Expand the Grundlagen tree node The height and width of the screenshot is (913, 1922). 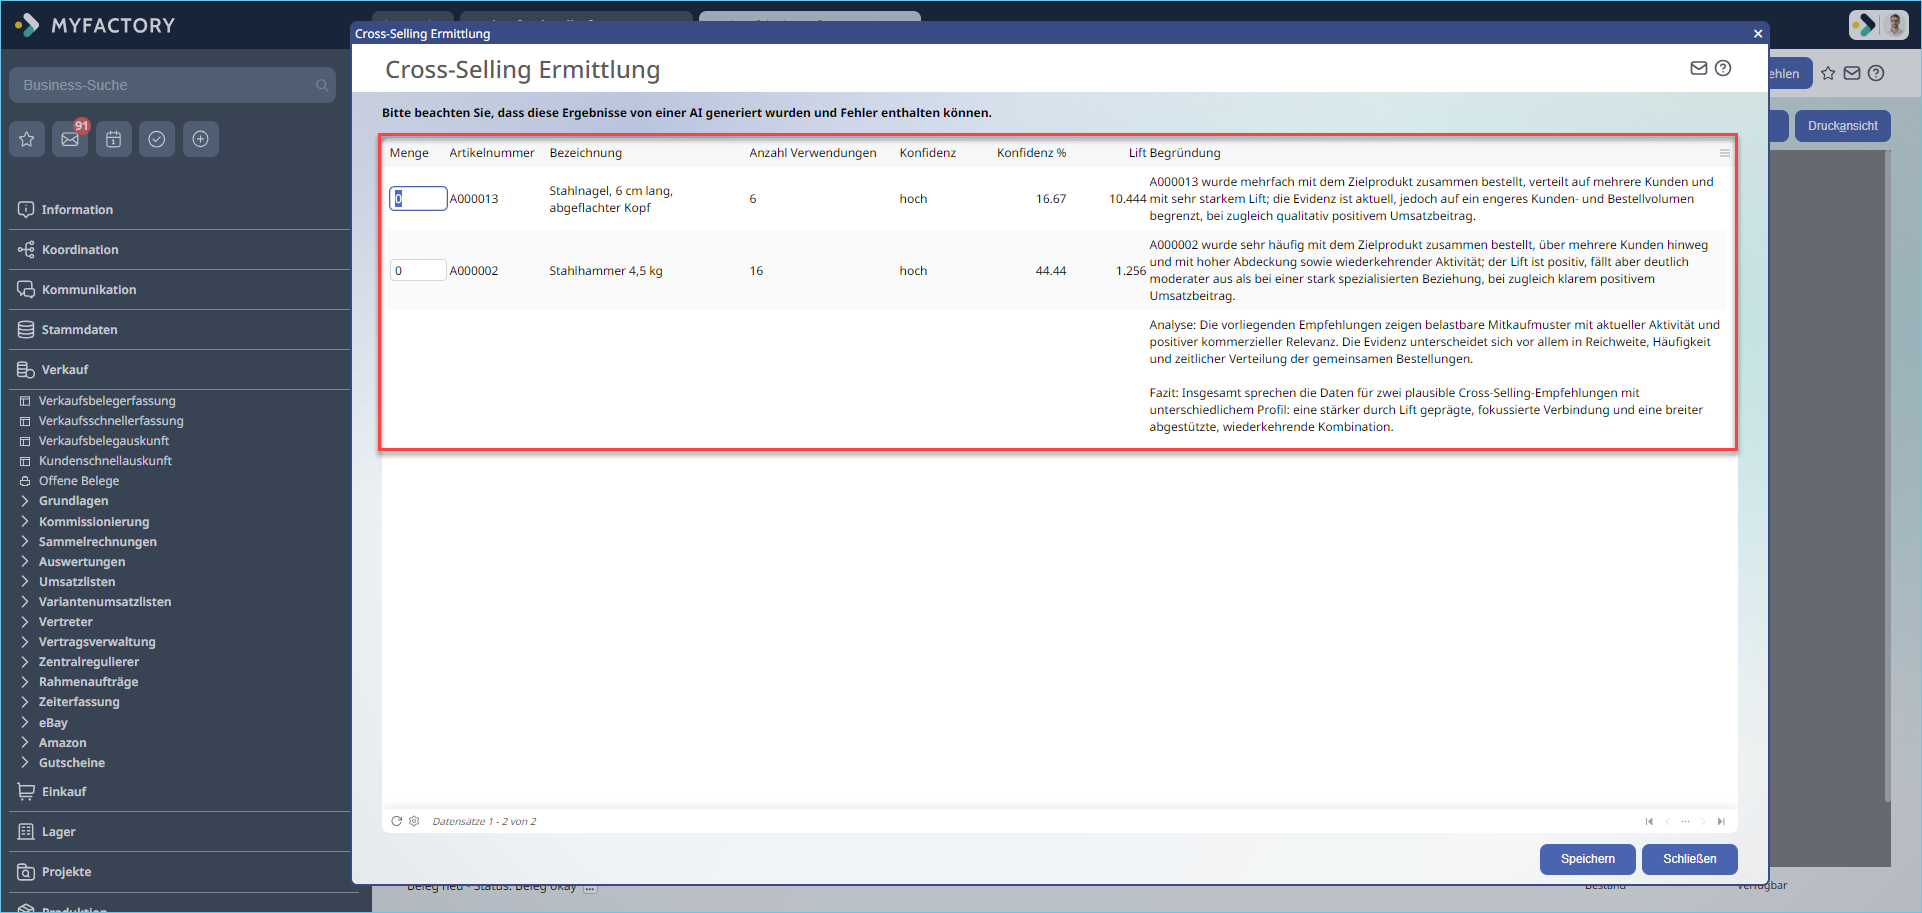tap(25, 501)
